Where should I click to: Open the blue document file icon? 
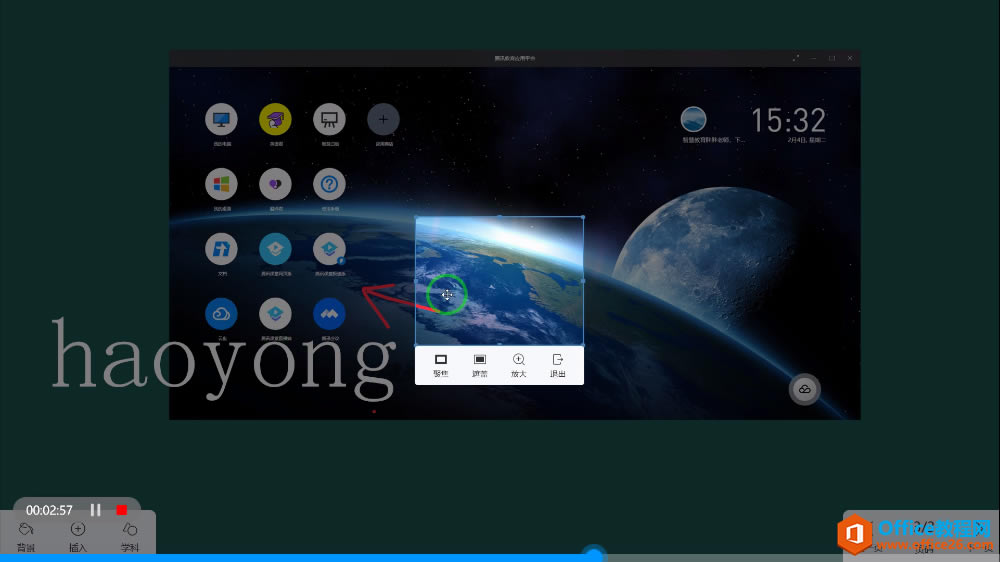click(x=221, y=249)
